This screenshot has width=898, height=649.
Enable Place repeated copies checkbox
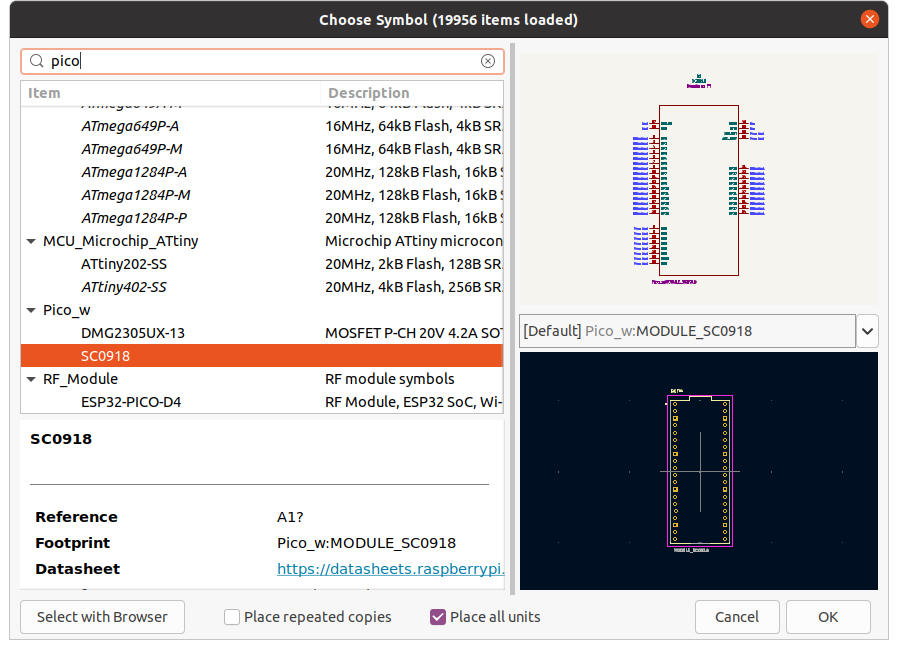[x=232, y=617]
